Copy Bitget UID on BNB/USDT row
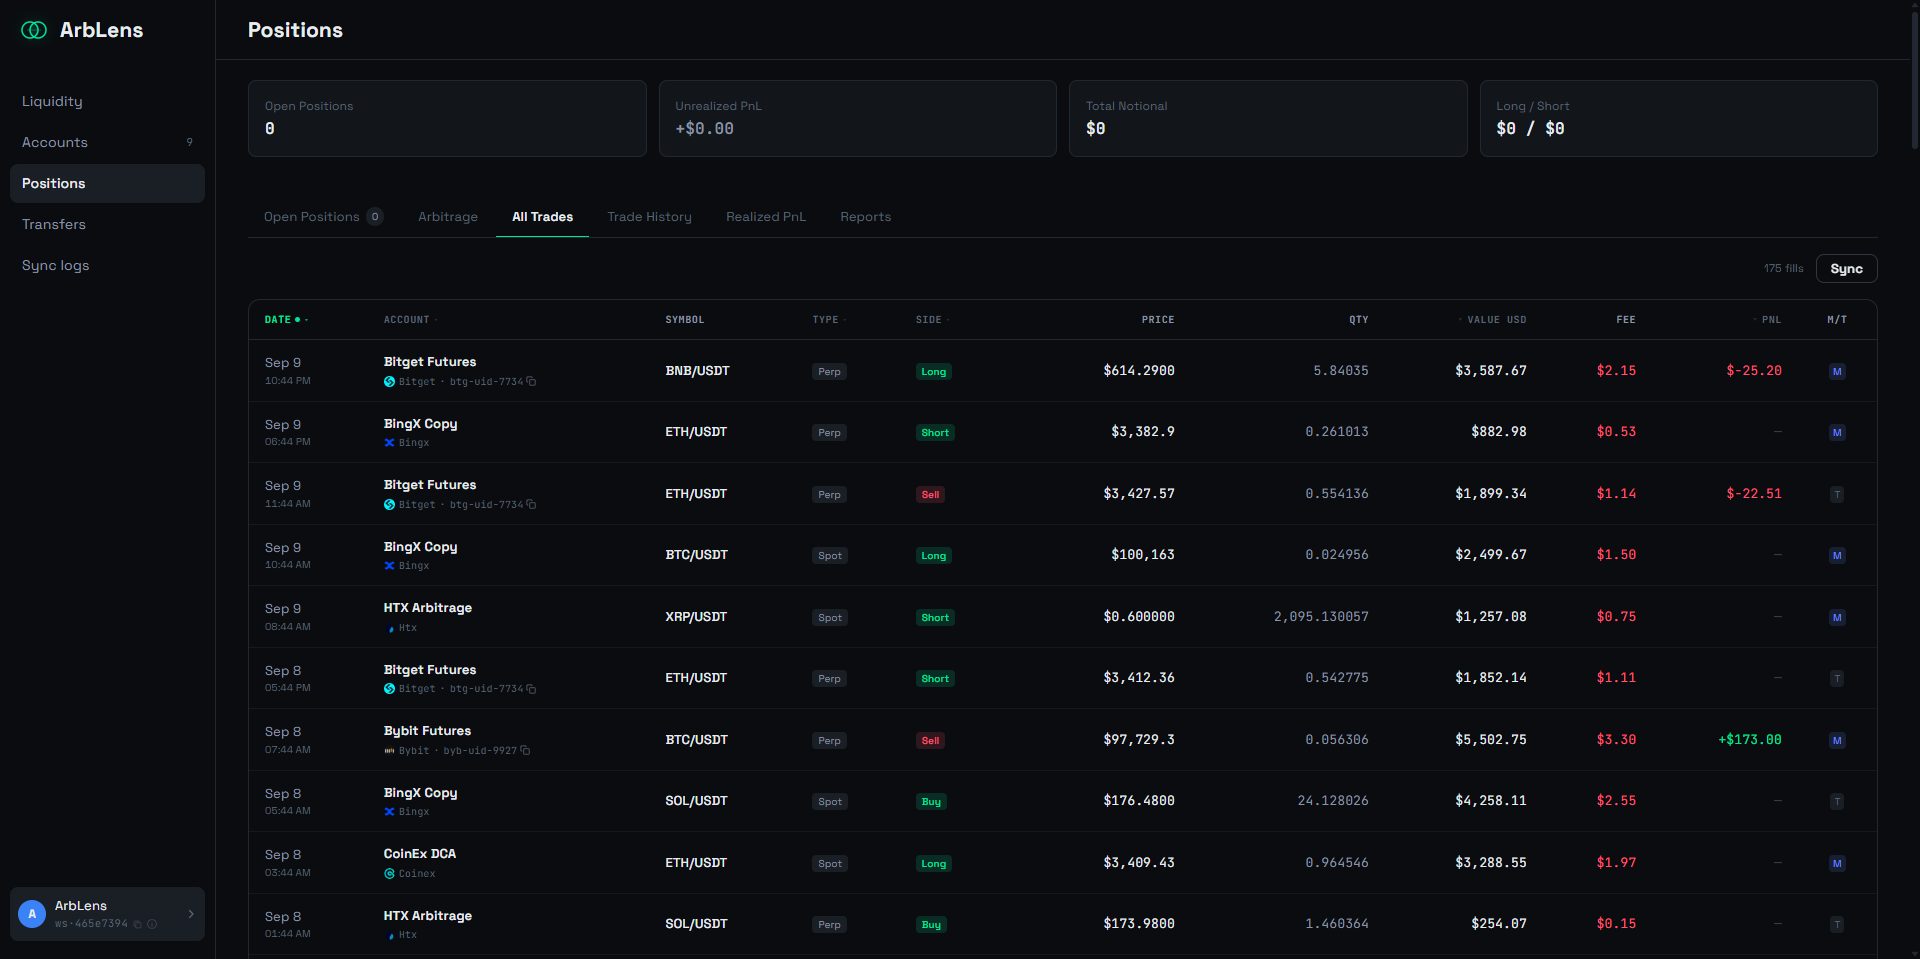The image size is (1920, 959). [531, 381]
